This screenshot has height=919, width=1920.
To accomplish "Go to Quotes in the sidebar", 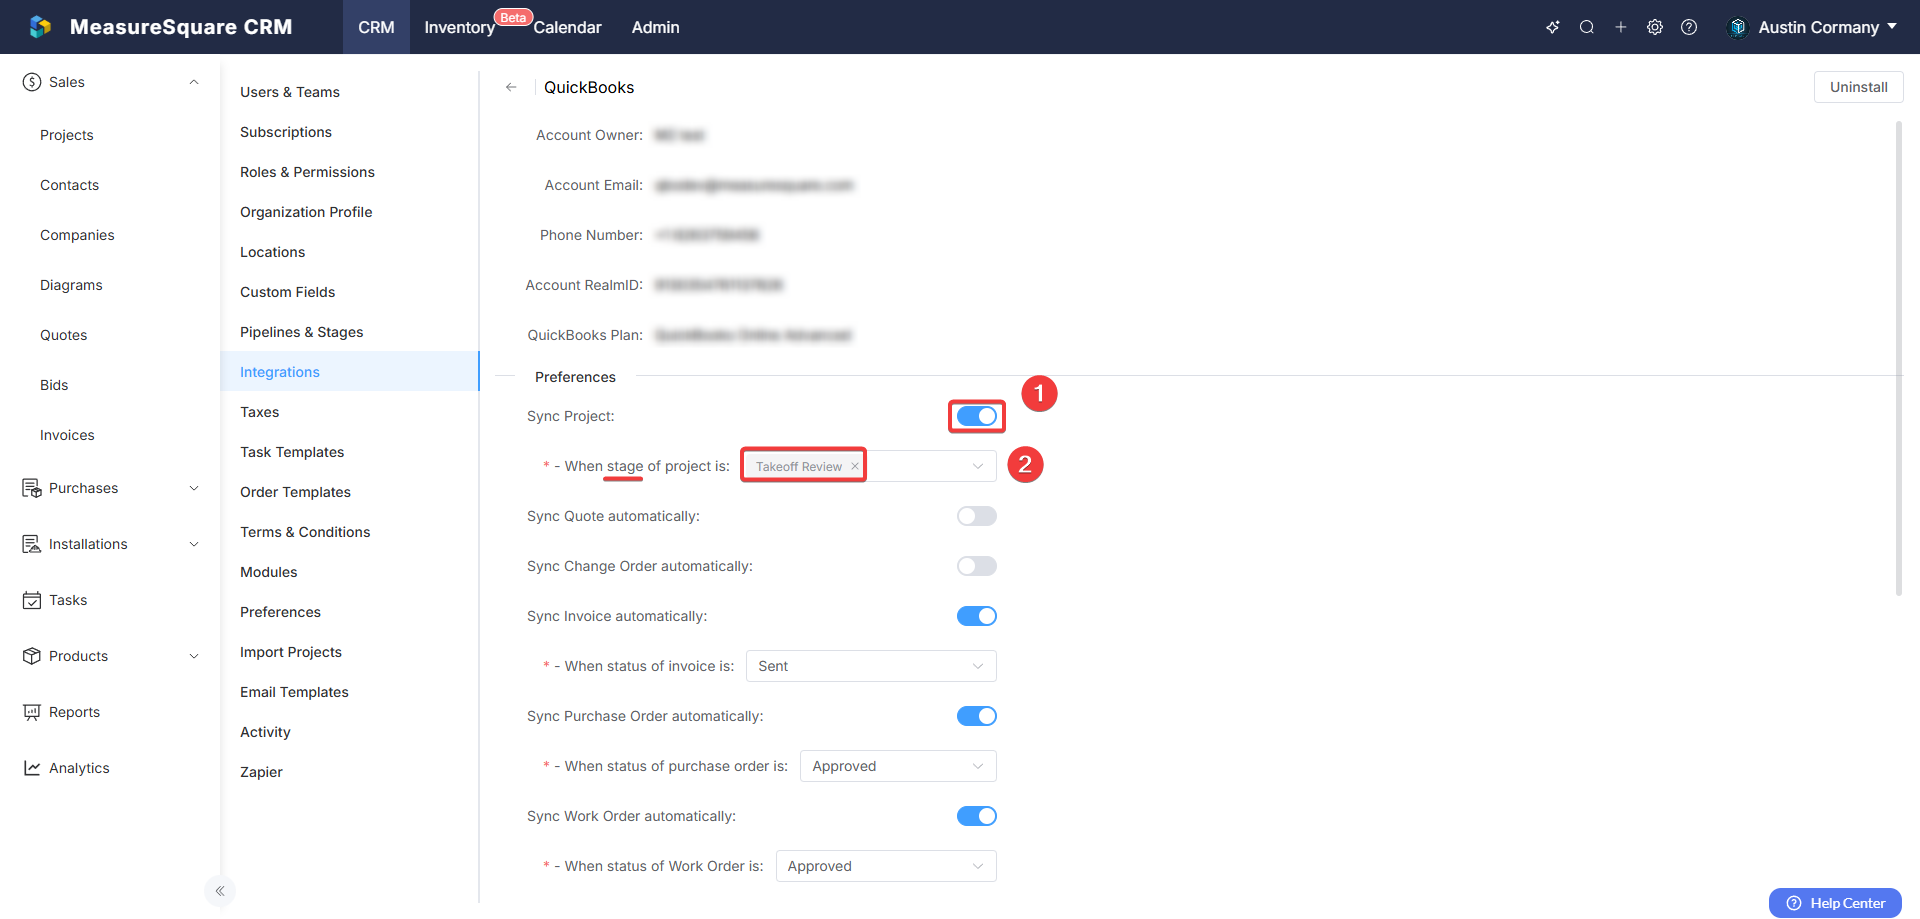I will click(63, 335).
